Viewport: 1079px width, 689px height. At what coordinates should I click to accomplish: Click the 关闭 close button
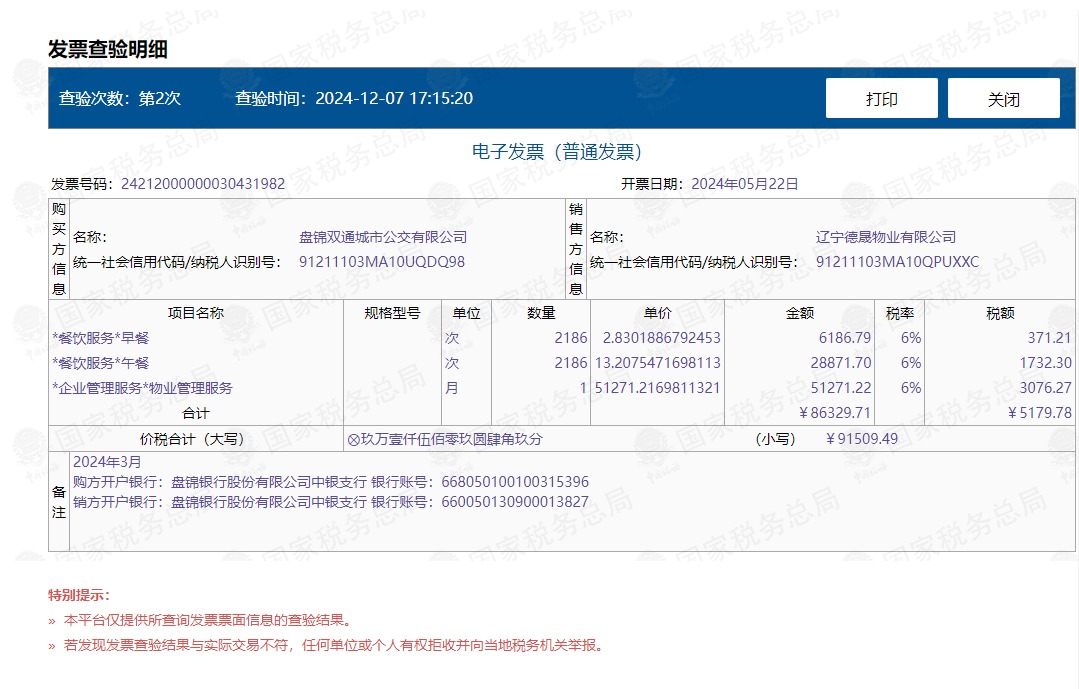1003,98
